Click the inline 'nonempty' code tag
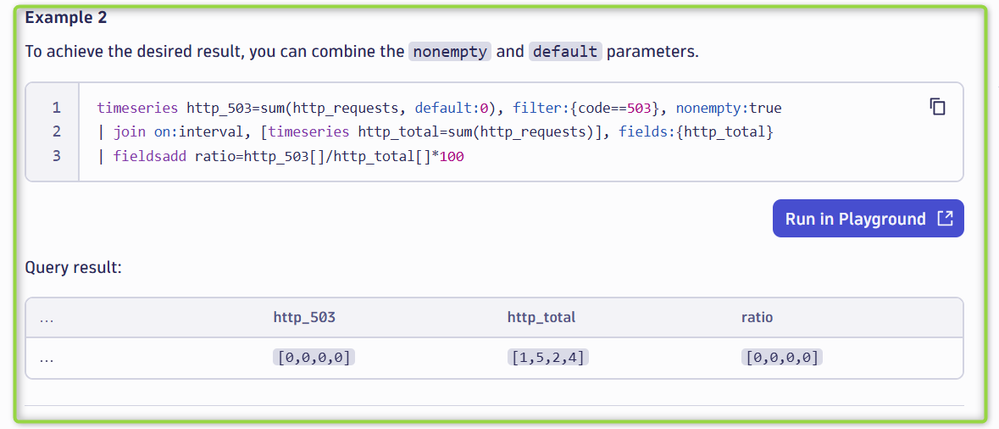This screenshot has height=429, width=999. (449, 51)
